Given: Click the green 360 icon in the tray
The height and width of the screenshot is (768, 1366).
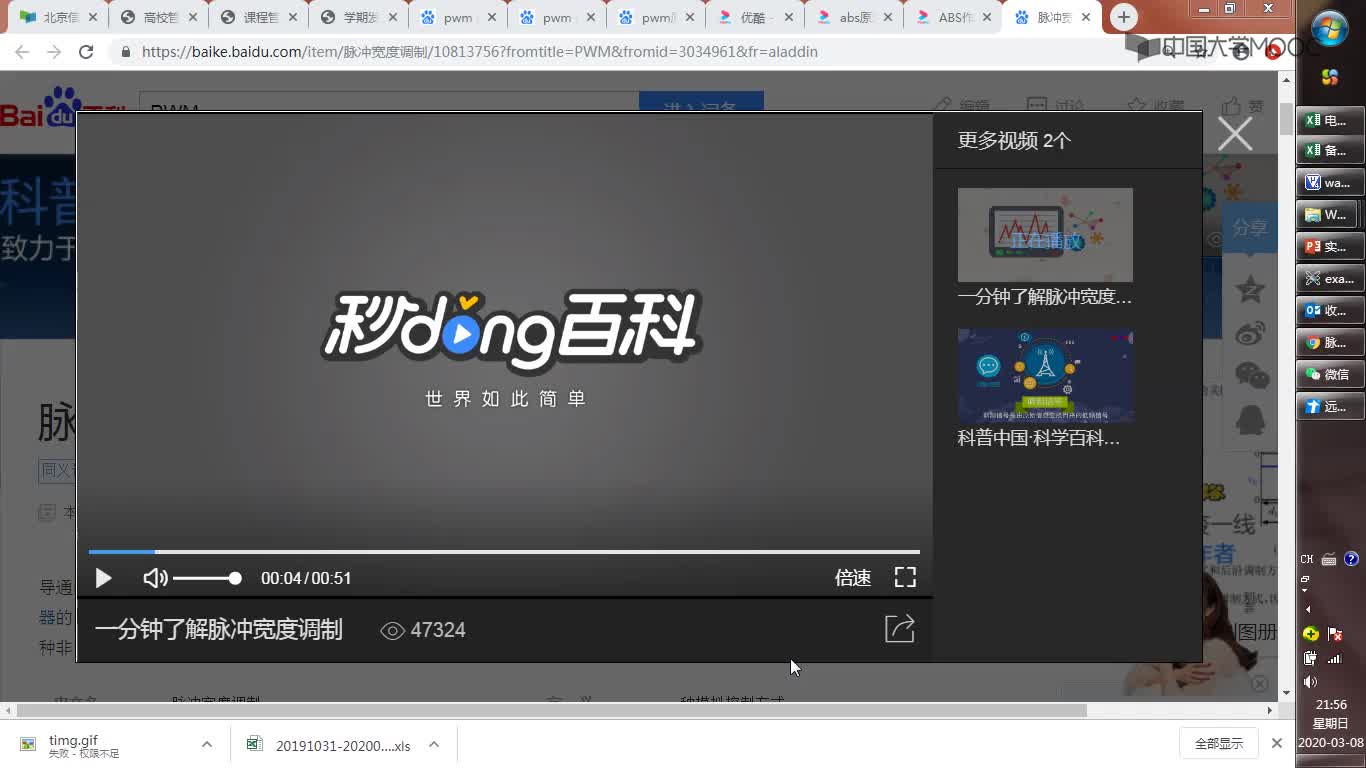Looking at the screenshot, I should 1311,634.
